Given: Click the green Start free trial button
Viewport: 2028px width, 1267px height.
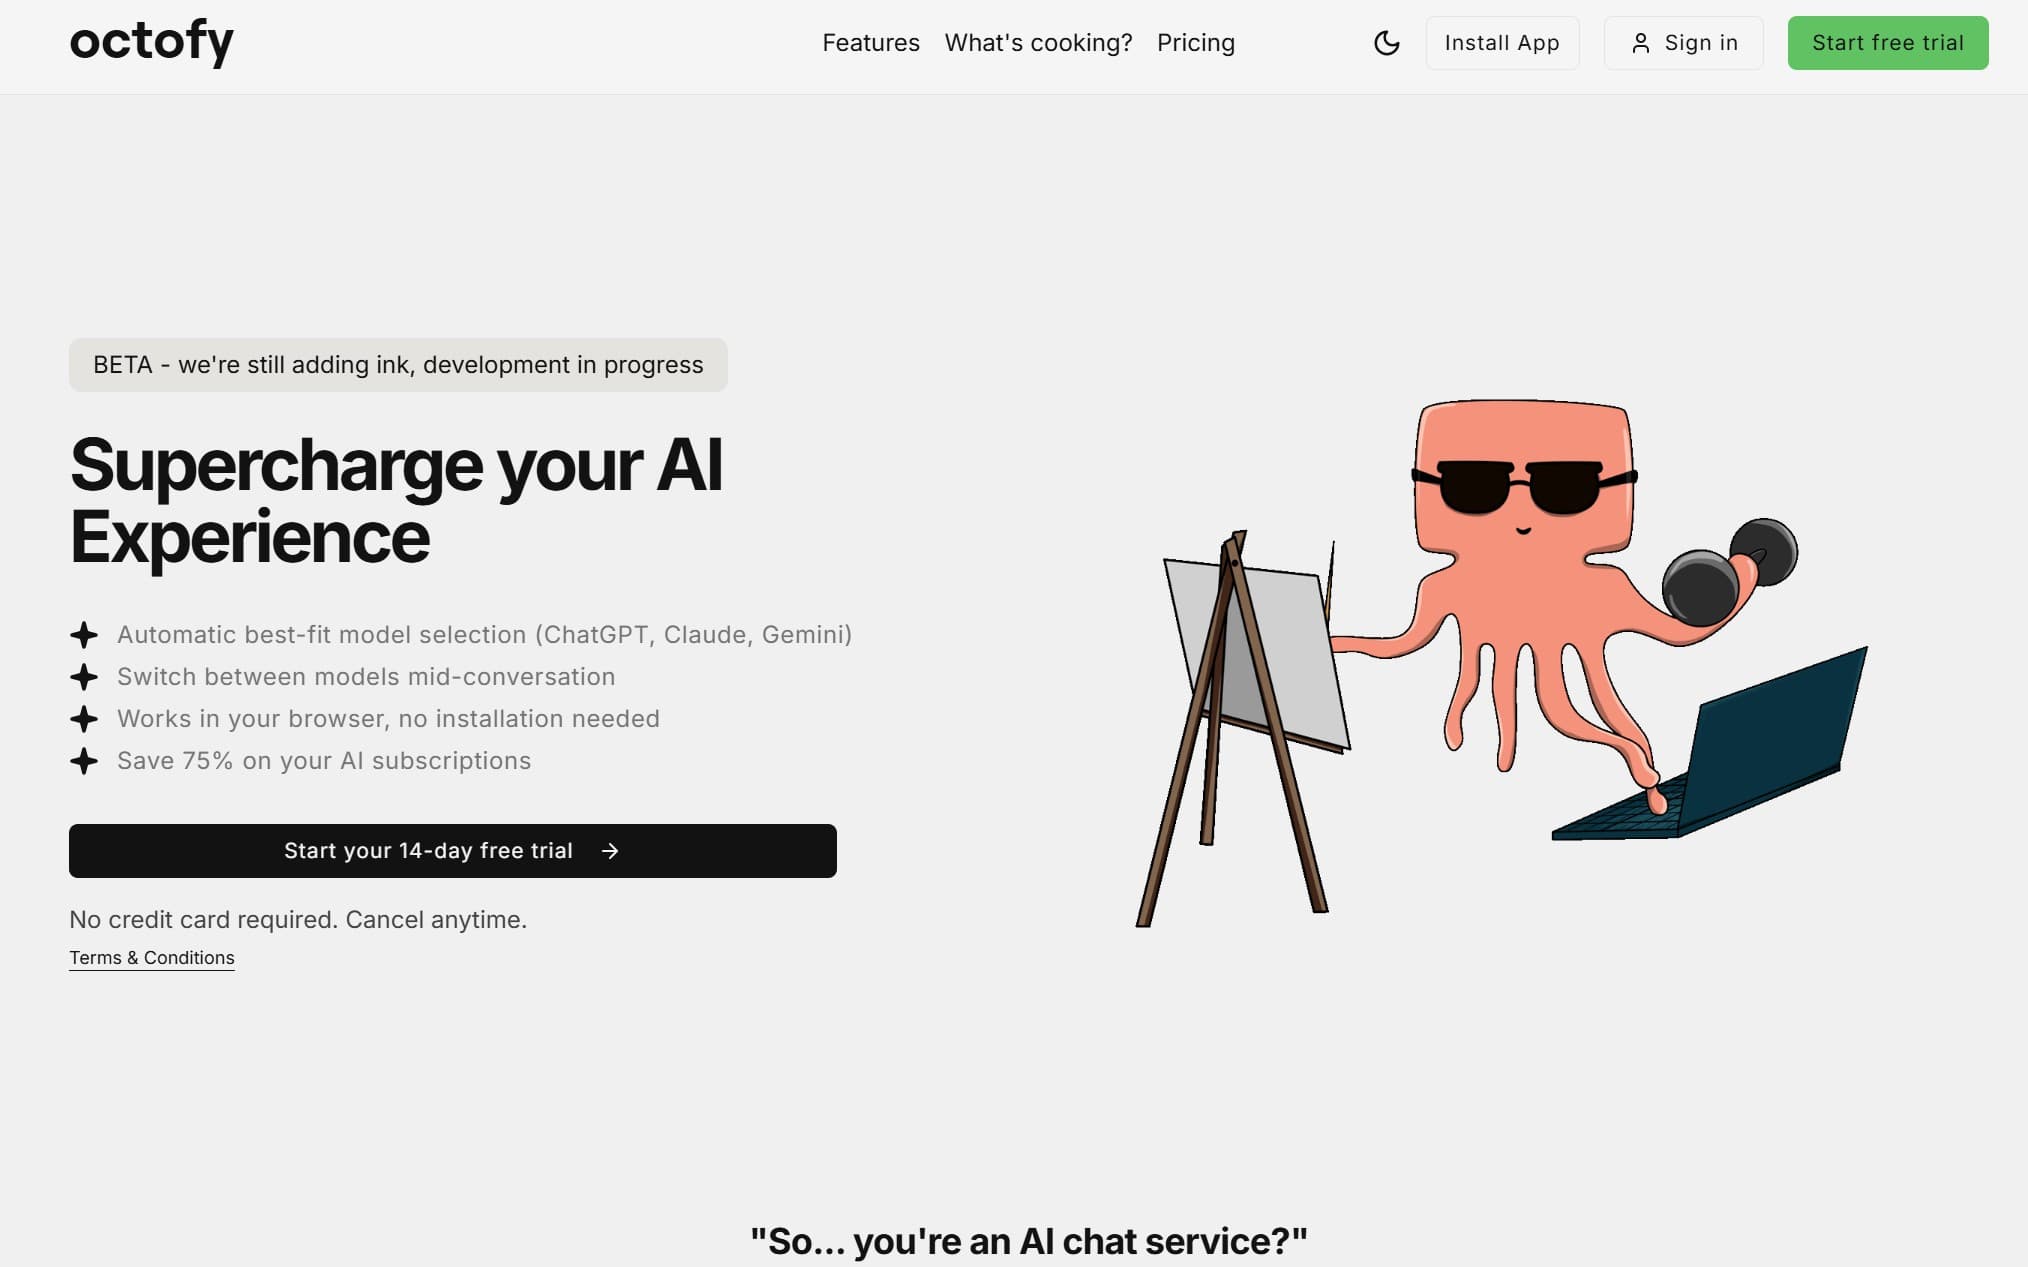Looking at the screenshot, I should (1888, 43).
